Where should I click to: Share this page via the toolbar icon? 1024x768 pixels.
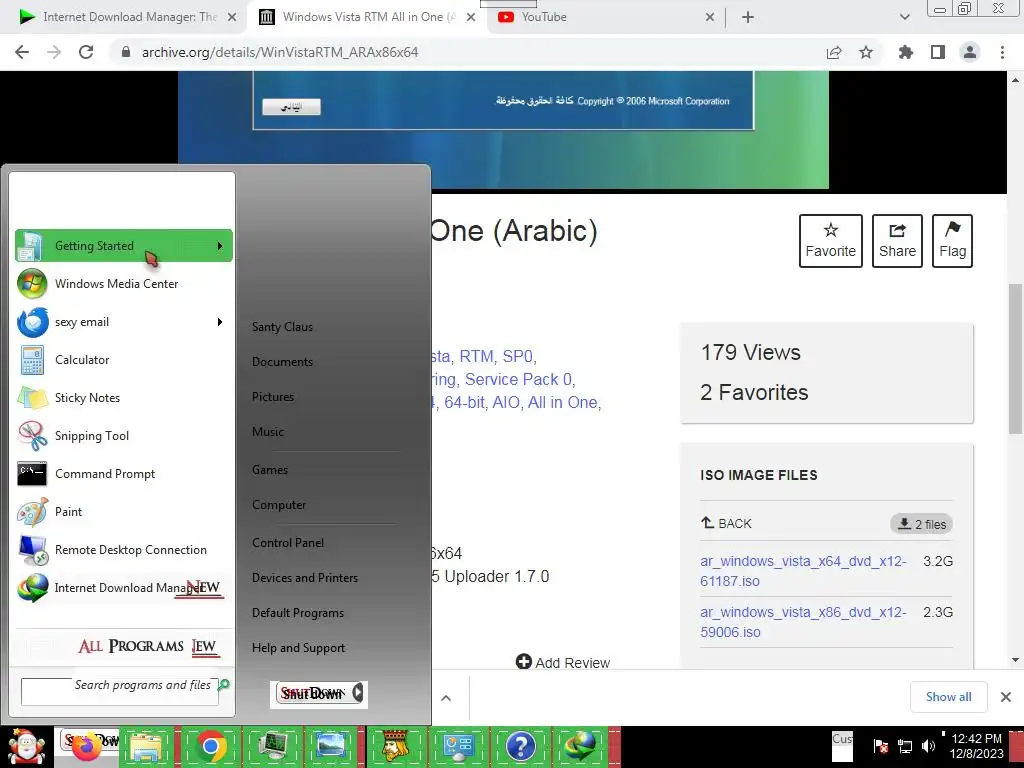(833, 52)
